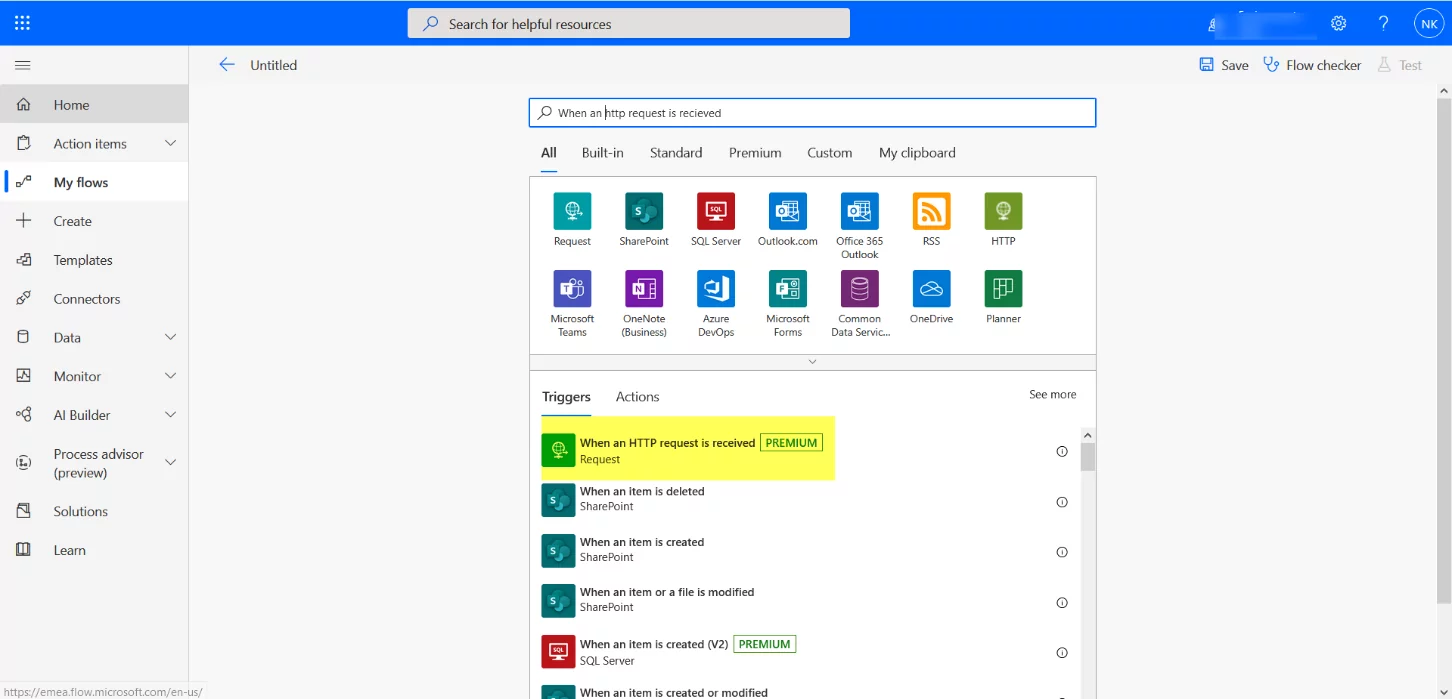Open the settings gear icon
This screenshot has width=1452, height=699.
(1338, 23)
